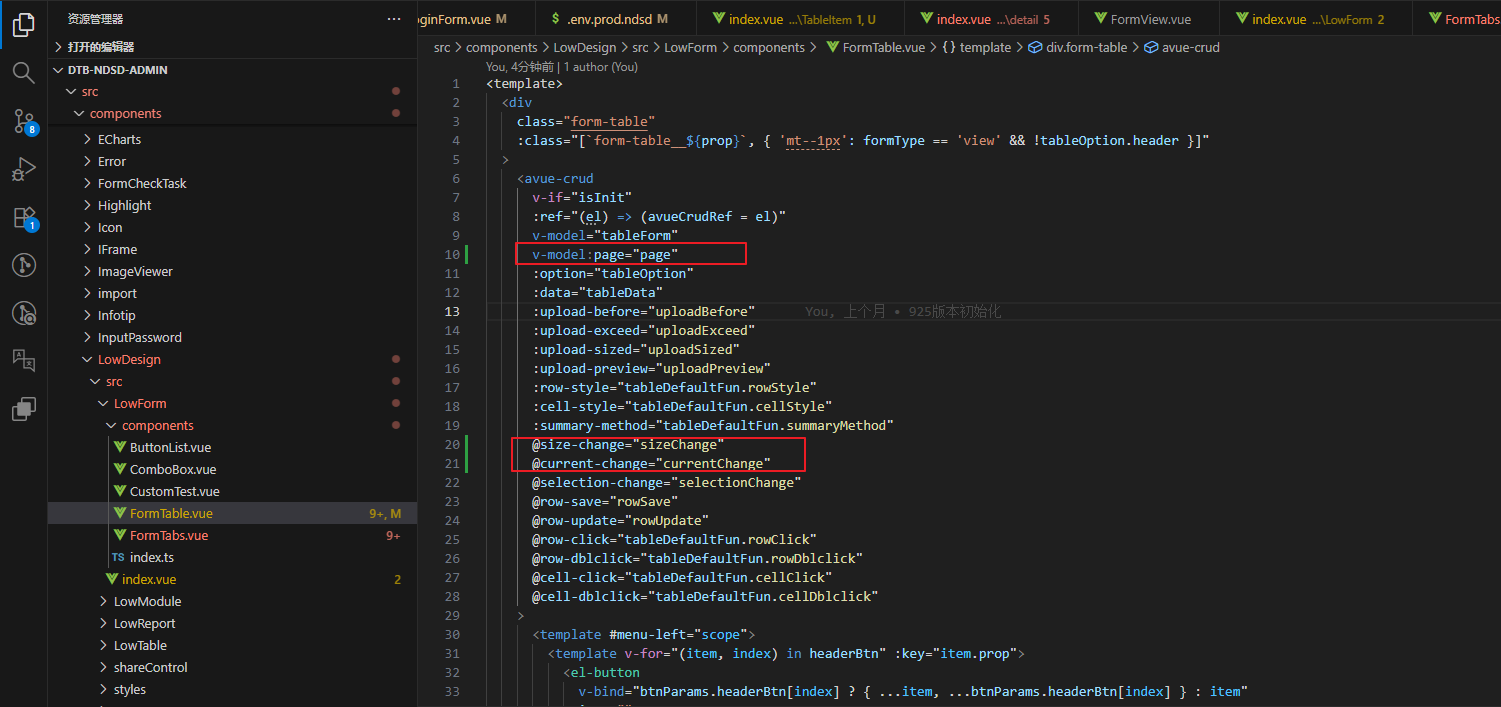Open the Explorer panel's more actions ellipsis
This screenshot has width=1501, height=707.
(x=394, y=19)
